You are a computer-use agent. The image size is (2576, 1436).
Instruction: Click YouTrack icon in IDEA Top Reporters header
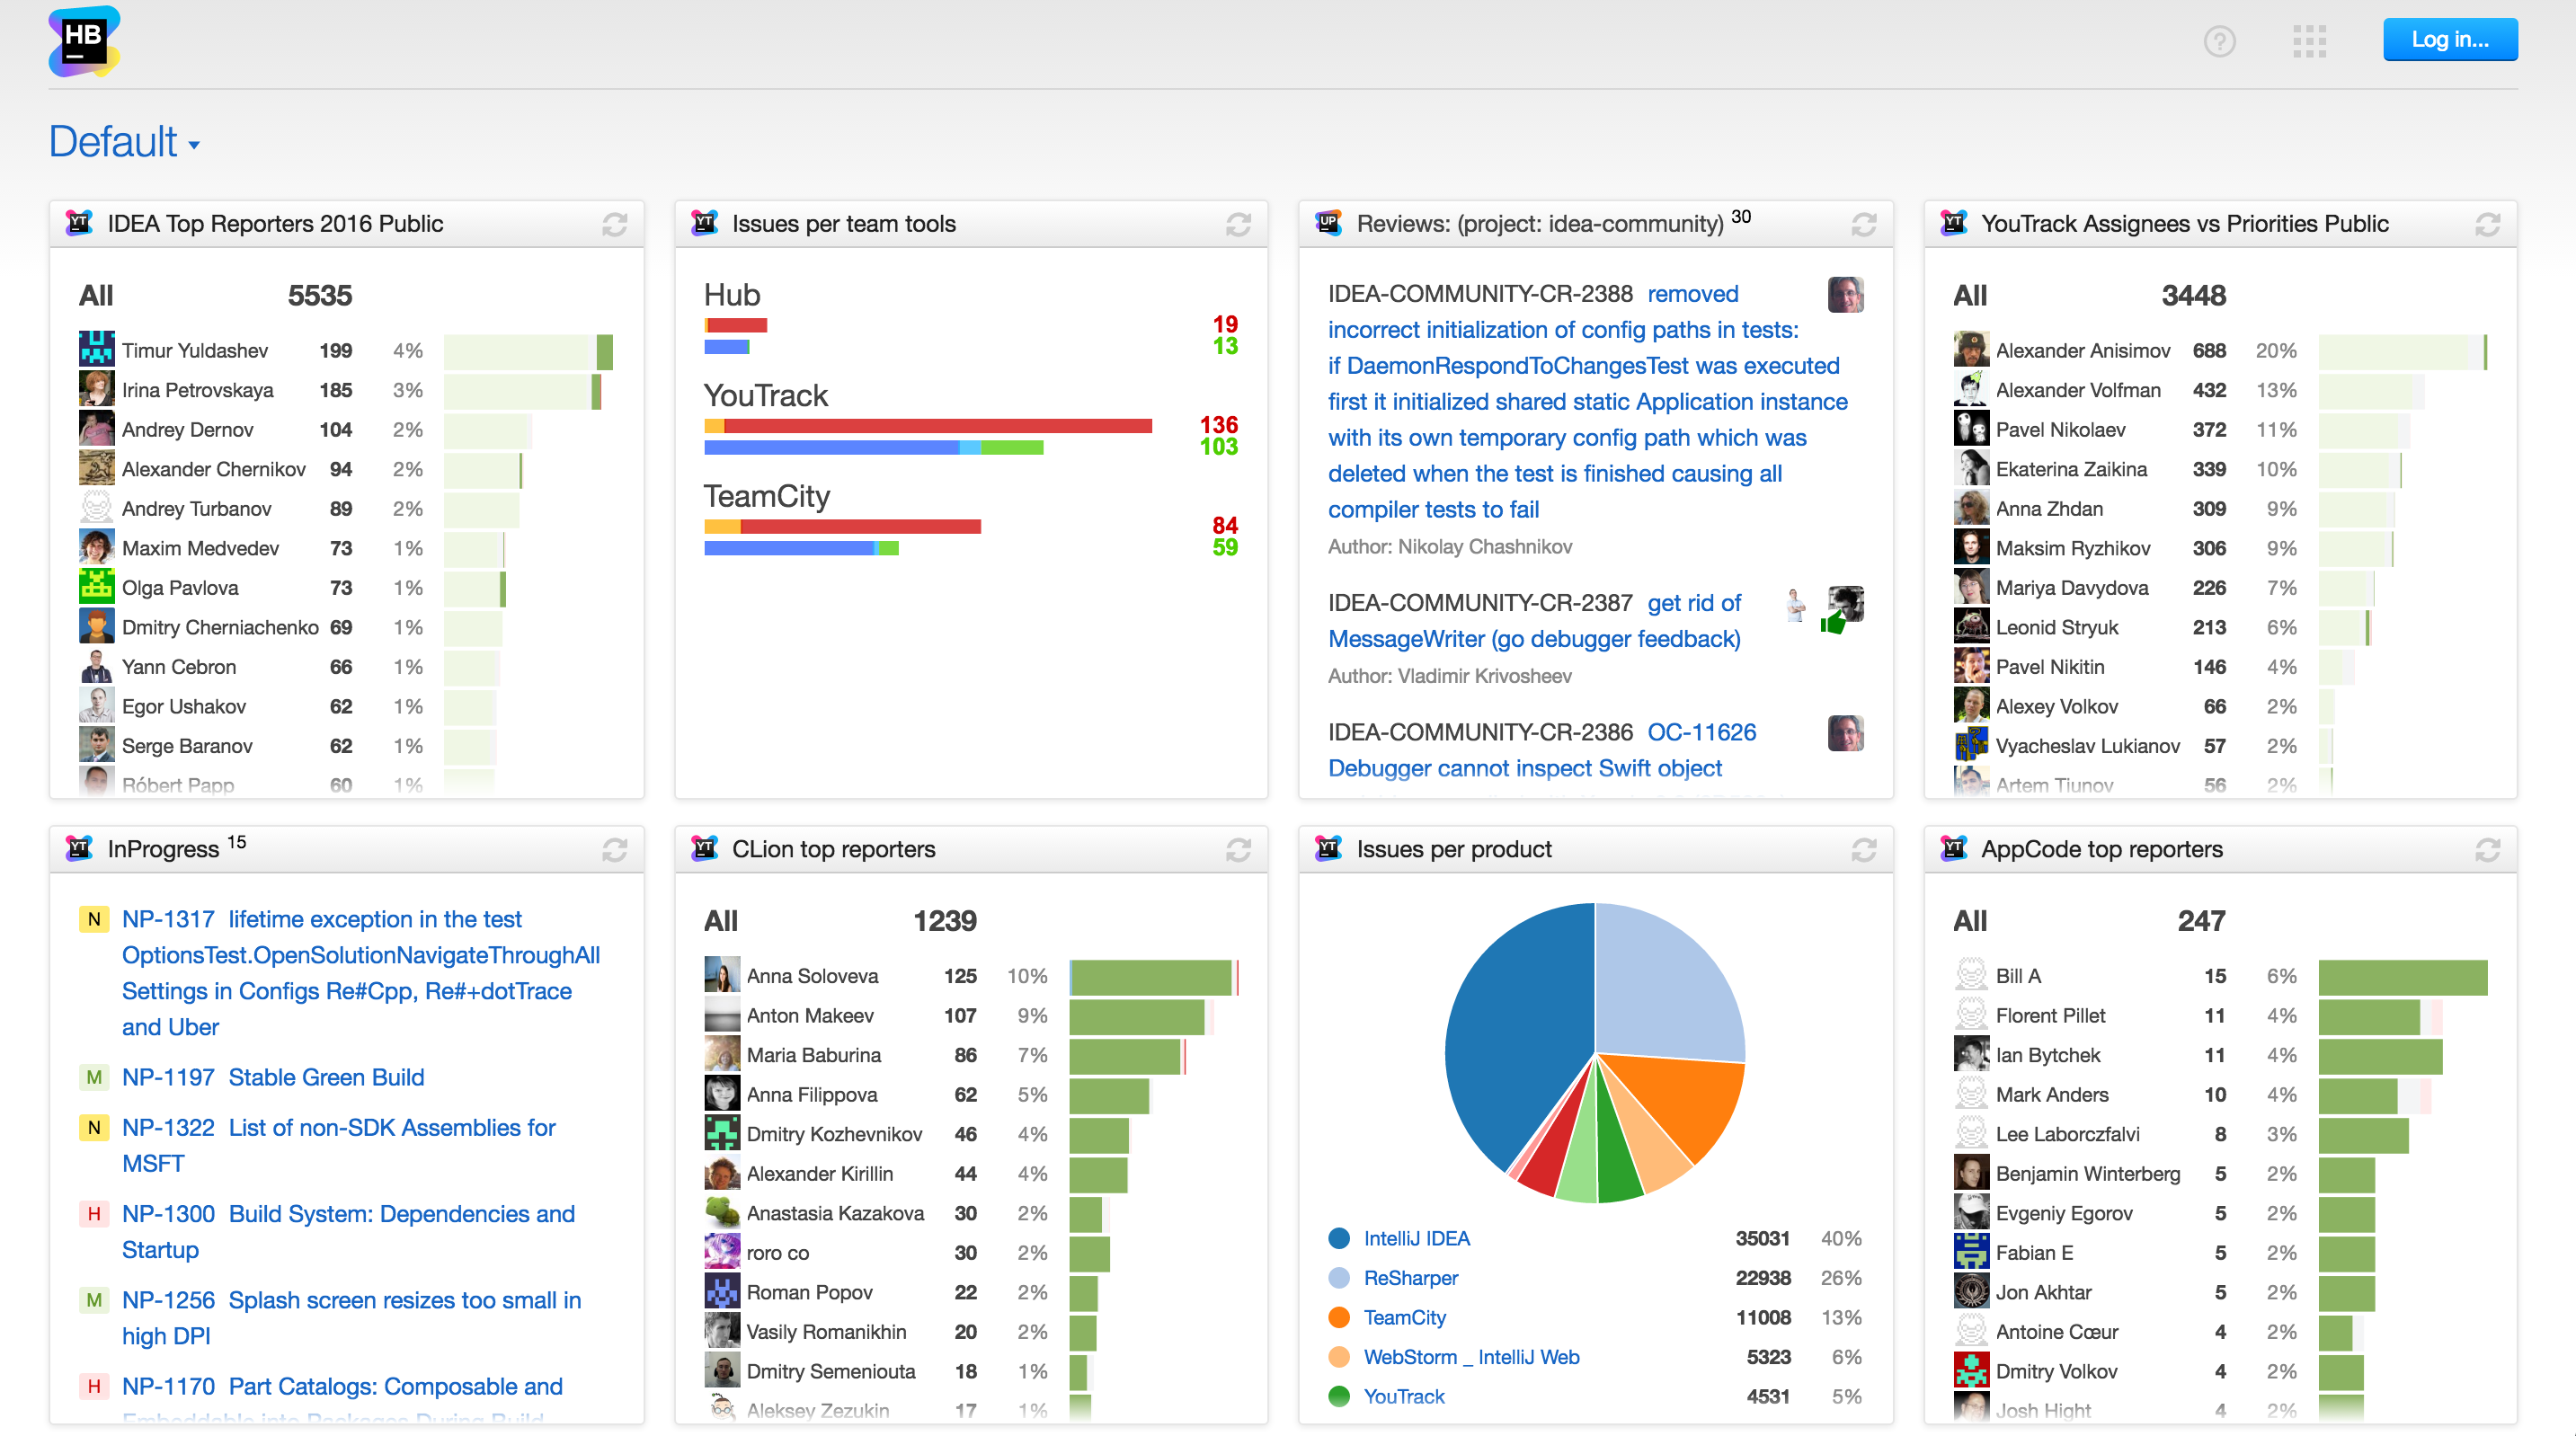[79, 223]
